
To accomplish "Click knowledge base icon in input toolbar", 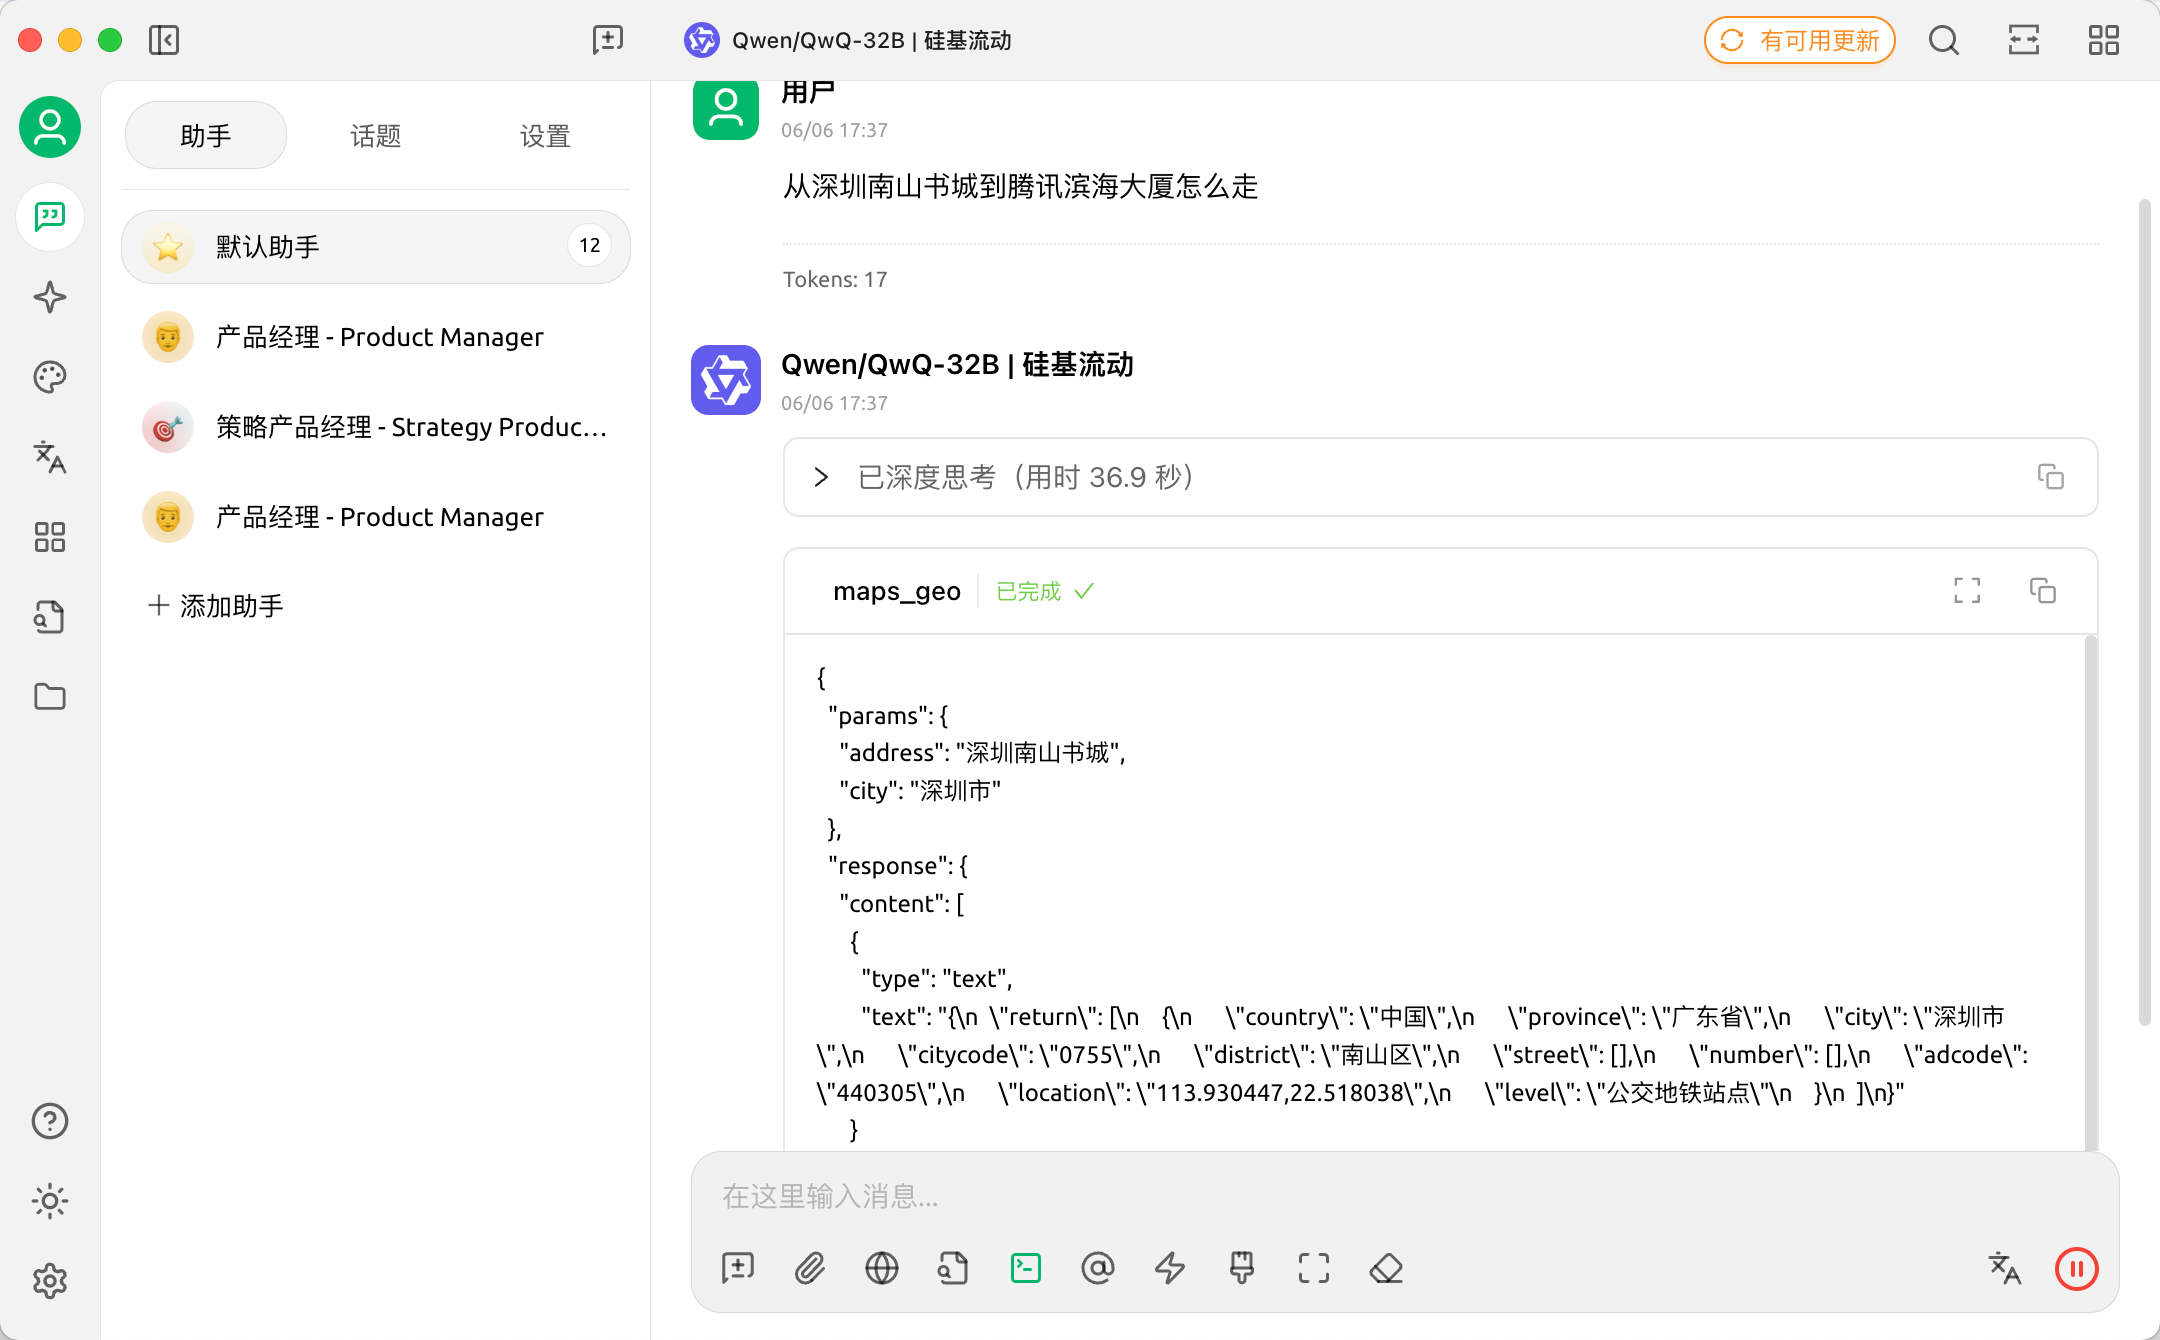I will (x=954, y=1268).
